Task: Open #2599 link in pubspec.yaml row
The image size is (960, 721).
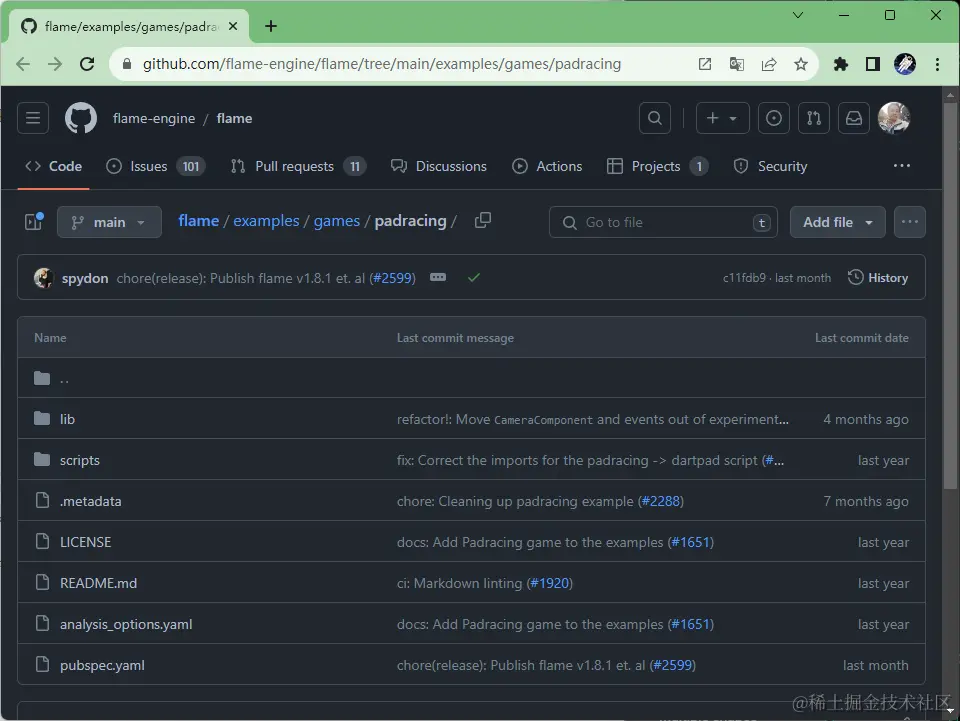Action: pos(673,665)
